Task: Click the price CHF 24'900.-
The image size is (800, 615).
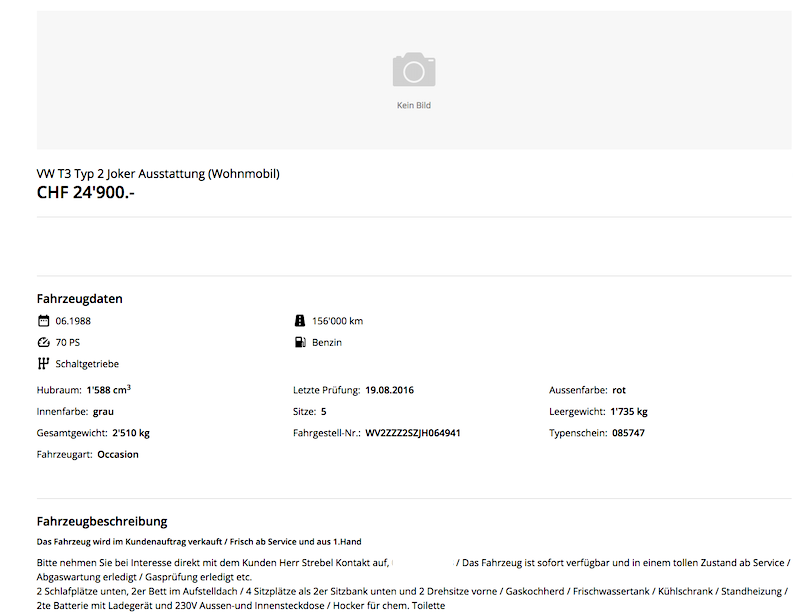Action: point(86,192)
